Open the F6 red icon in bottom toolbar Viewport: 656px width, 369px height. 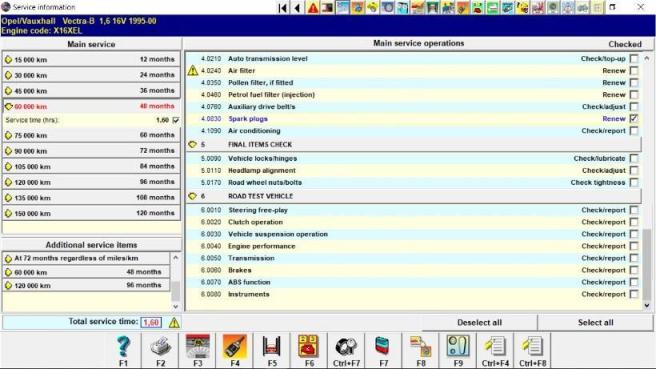[x=309, y=346]
